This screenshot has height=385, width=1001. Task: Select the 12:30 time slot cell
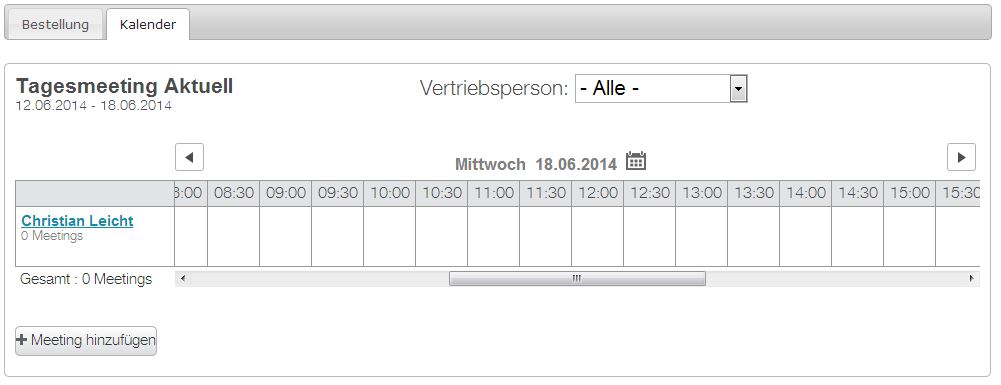[x=650, y=236]
